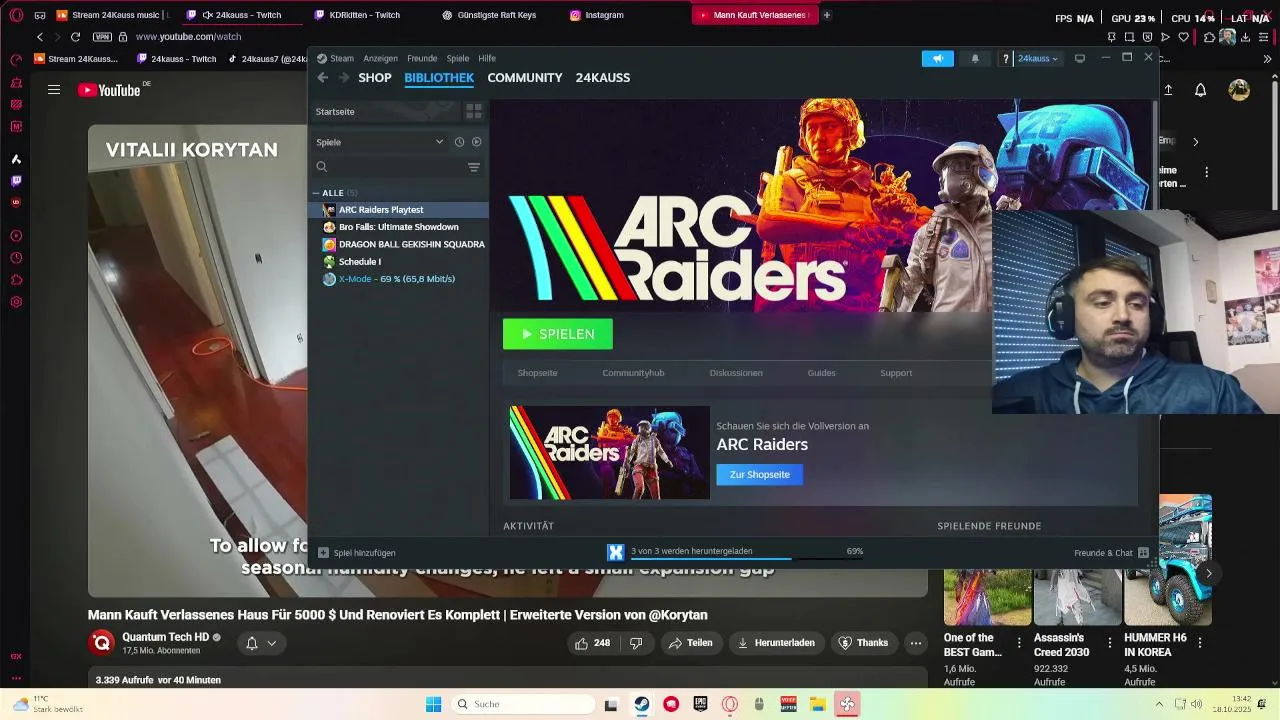The height and width of the screenshot is (720, 1280).
Task: Open the Diskussionen link
Action: click(736, 373)
